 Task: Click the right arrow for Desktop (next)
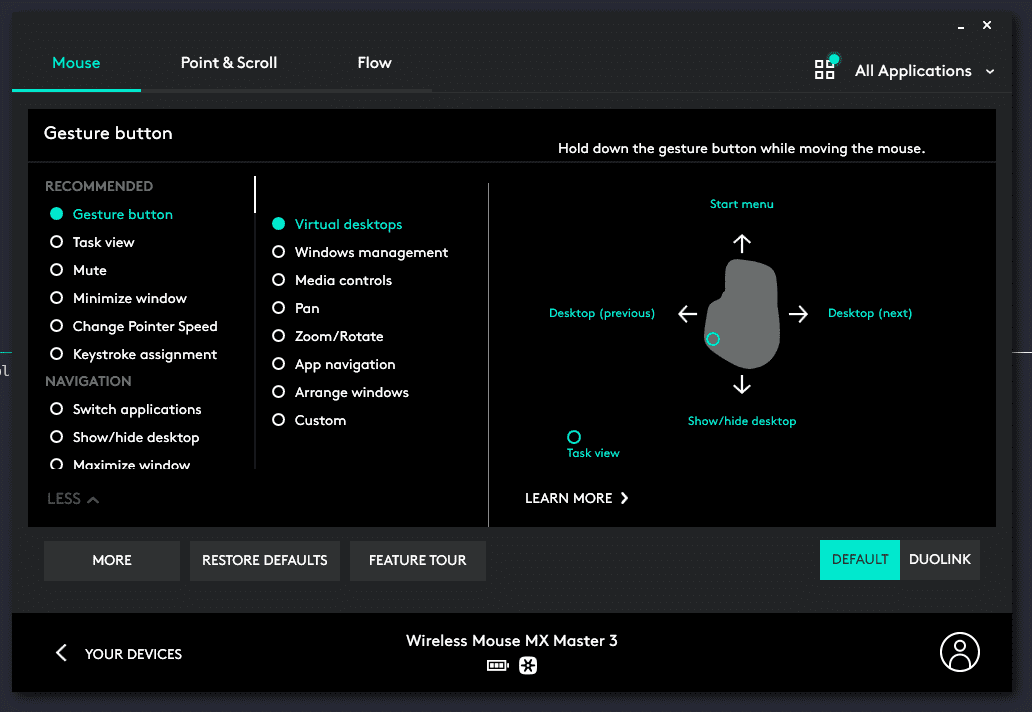[x=798, y=314]
